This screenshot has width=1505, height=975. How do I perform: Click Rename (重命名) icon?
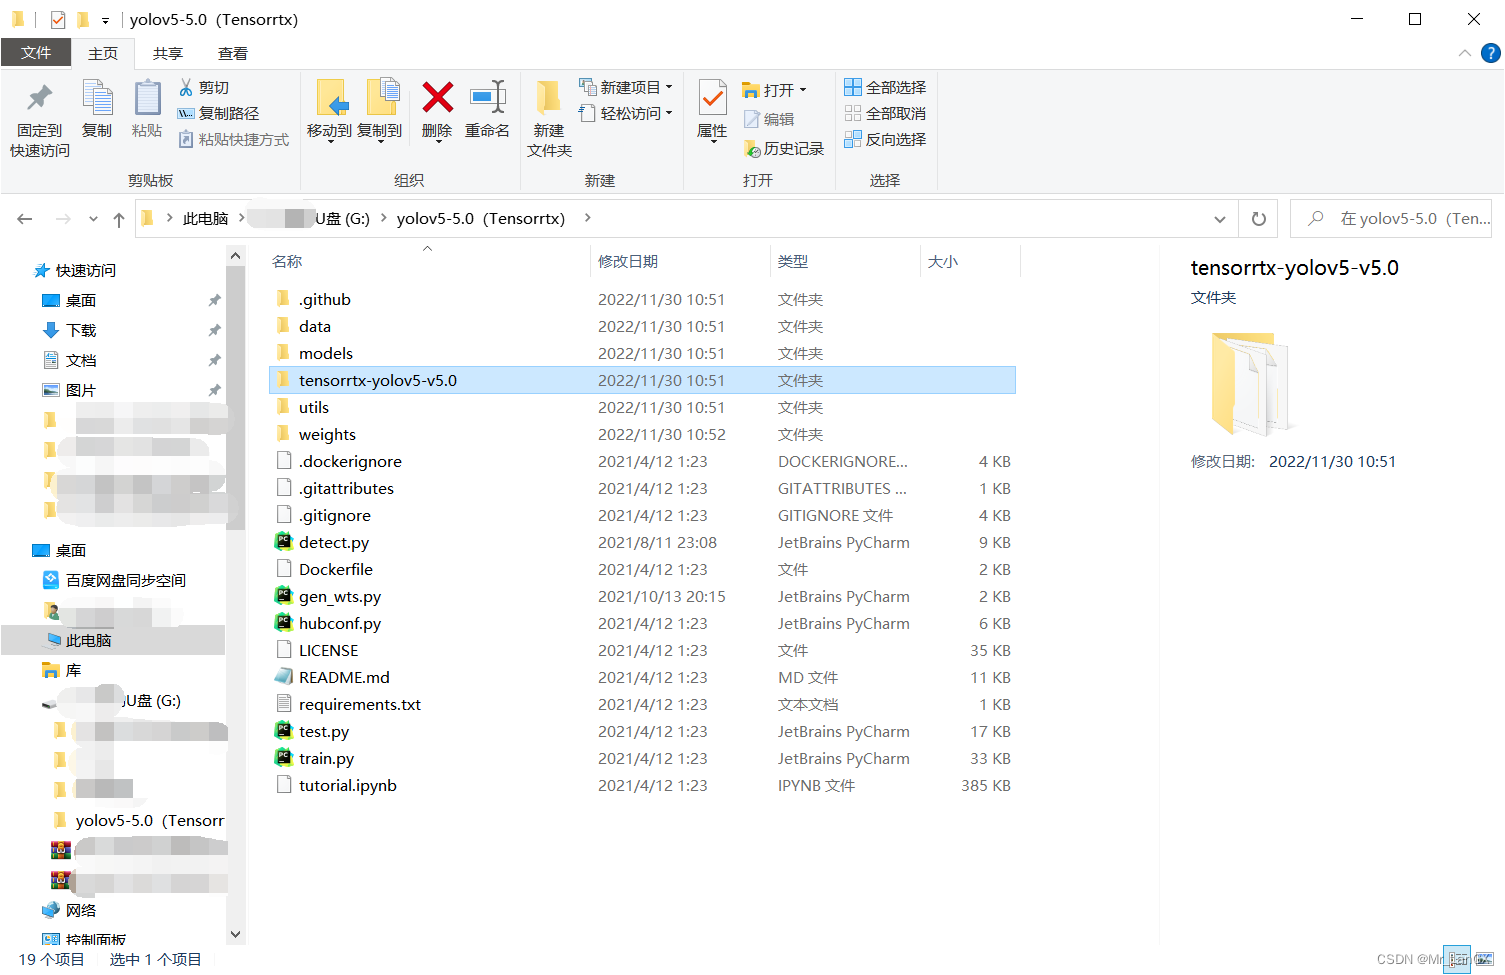coord(488,98)
